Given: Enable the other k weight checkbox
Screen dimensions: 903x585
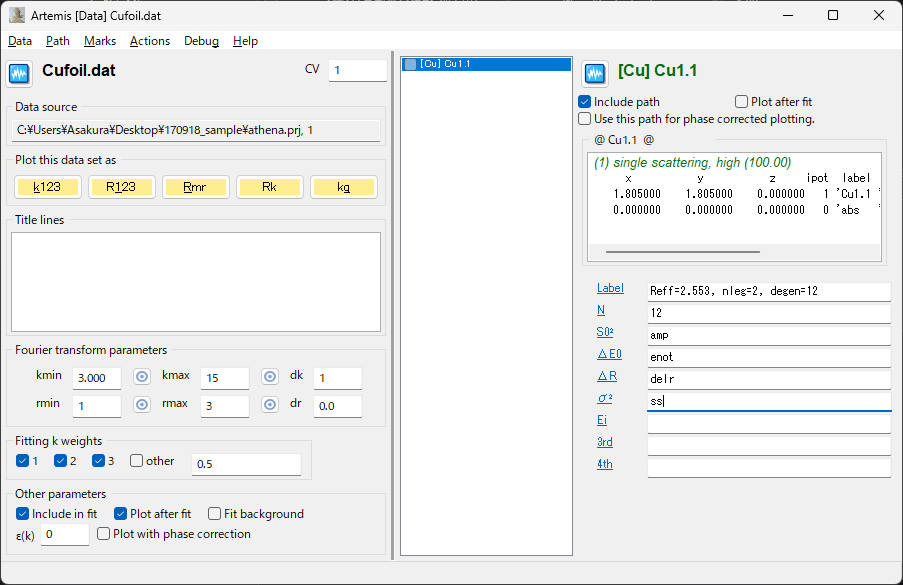Looking at the screenshot, I should pos(136,461).
